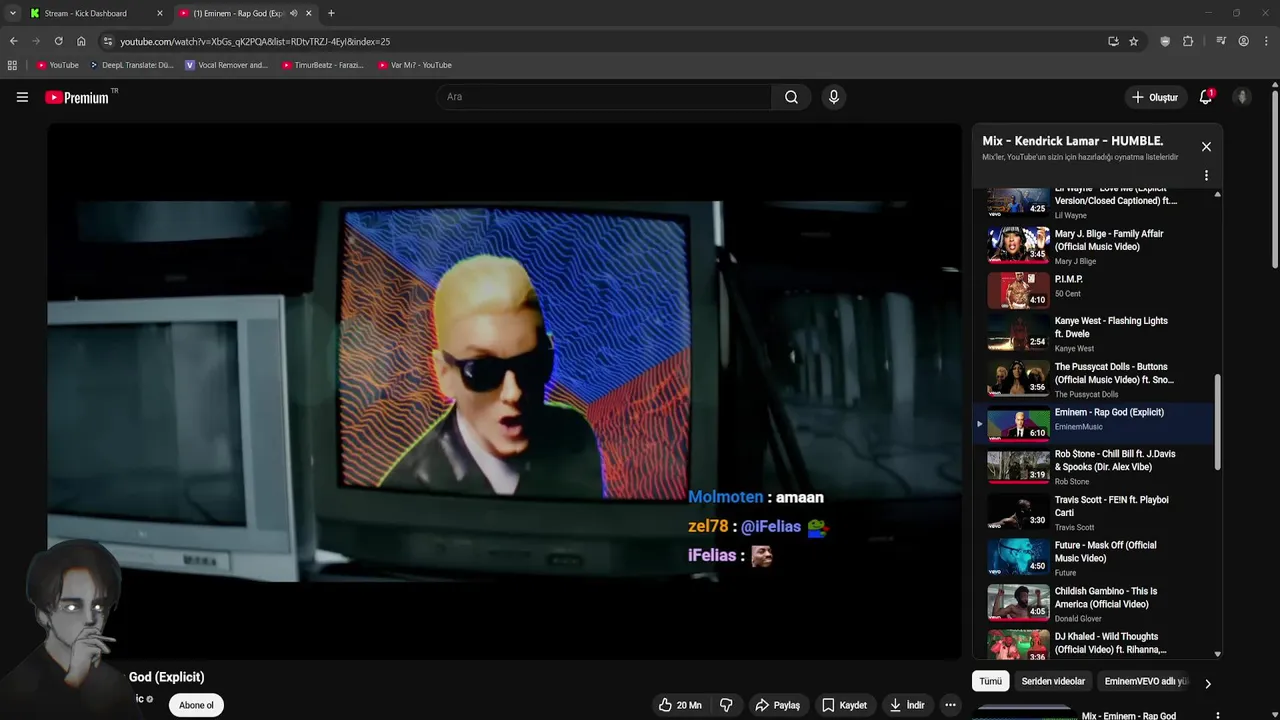Open the notifications bell

pos(1206,97)
